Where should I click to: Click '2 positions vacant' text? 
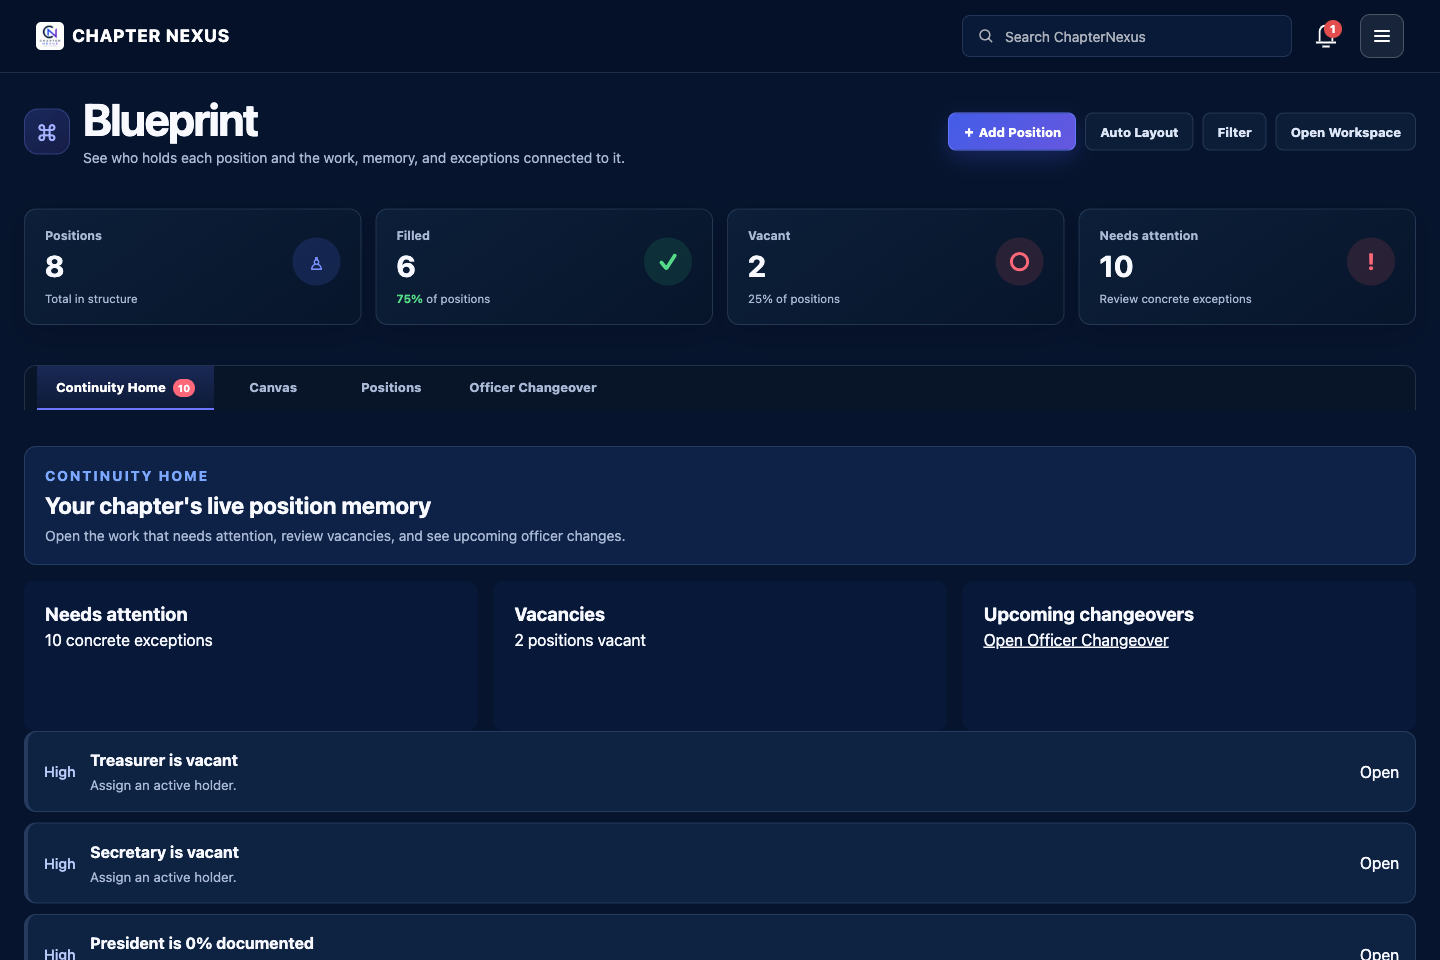point(580,640)
